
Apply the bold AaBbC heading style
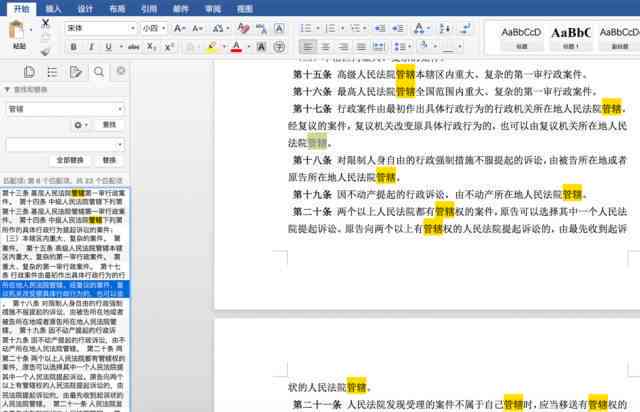coord(571,38)
